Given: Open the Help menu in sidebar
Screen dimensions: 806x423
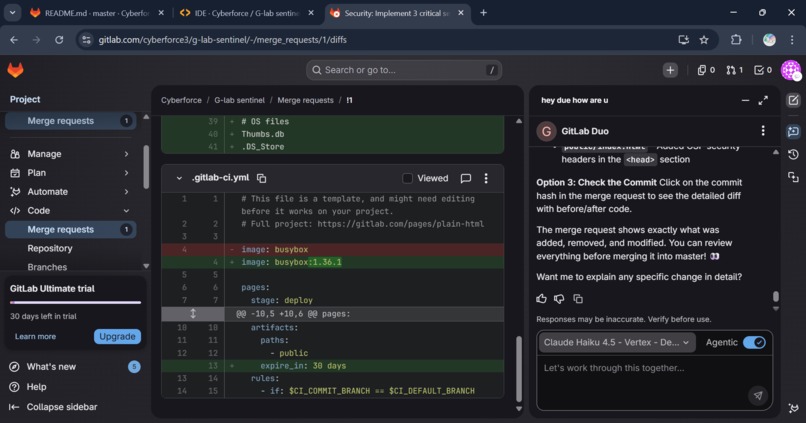Looking at the screenshot, I should (36, 387).
